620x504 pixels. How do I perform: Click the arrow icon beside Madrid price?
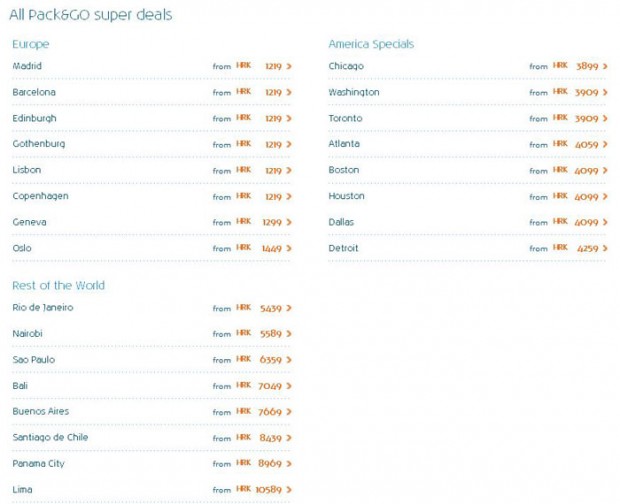(x=289, y=66)
